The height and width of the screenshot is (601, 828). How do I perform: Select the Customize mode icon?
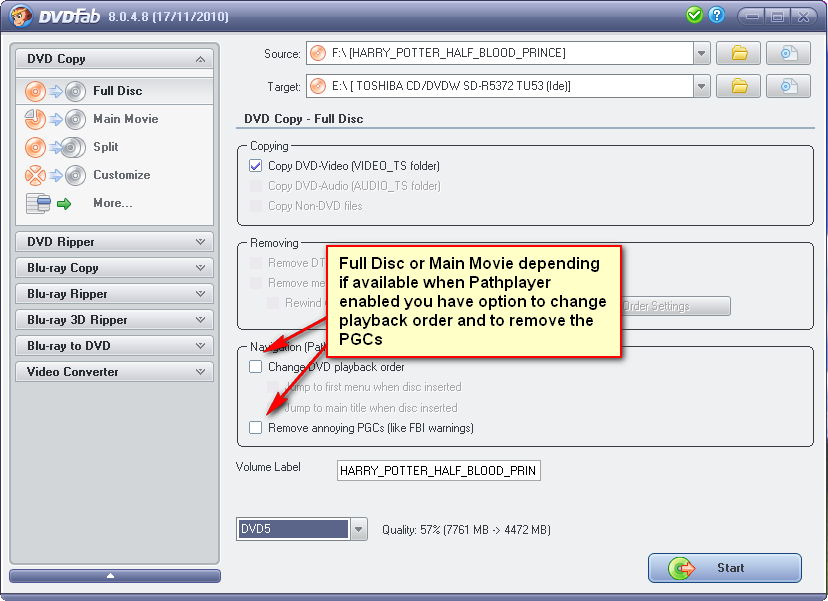coord(55,175)
